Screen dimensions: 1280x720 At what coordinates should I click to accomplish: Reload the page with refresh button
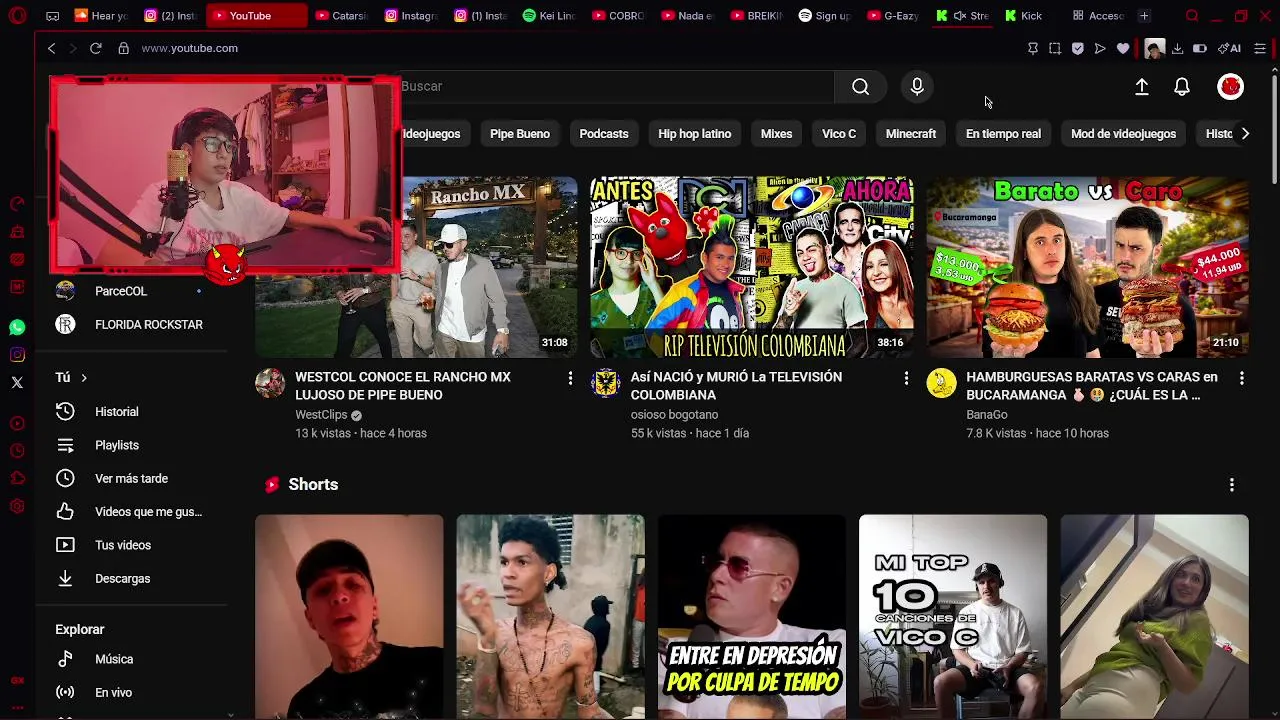pos(95,48)
